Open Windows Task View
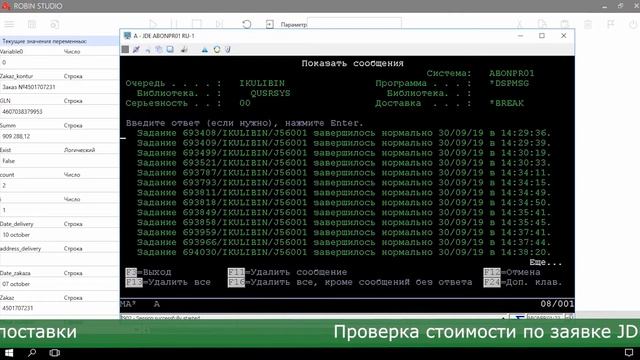The image size is (640, 360). [54, 353]
